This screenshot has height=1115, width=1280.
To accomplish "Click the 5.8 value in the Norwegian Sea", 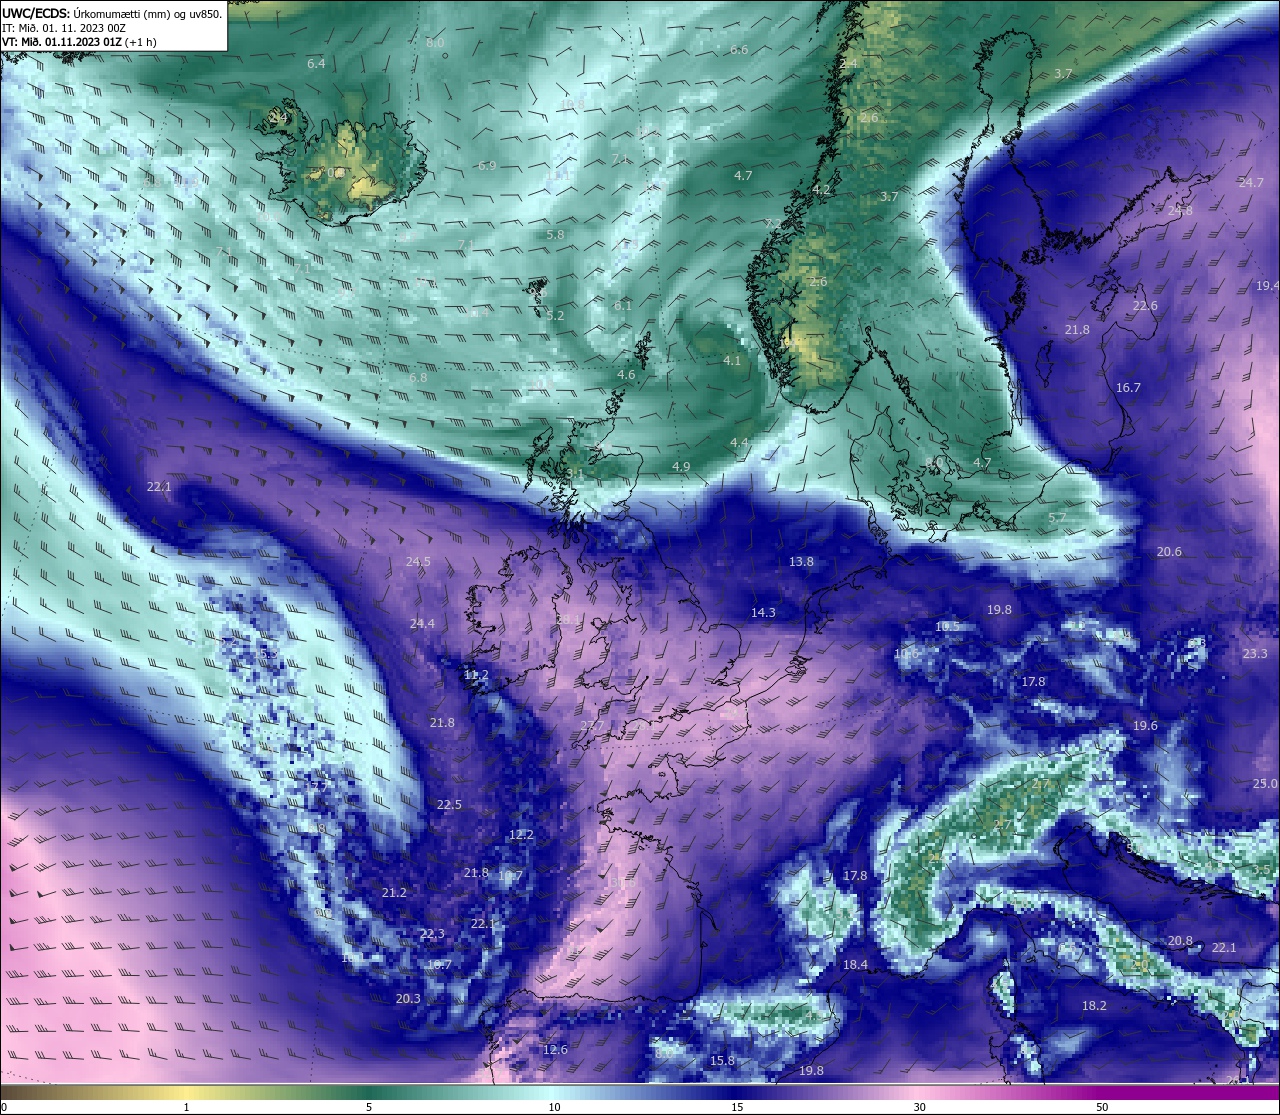I will click(x=556, y=234).
